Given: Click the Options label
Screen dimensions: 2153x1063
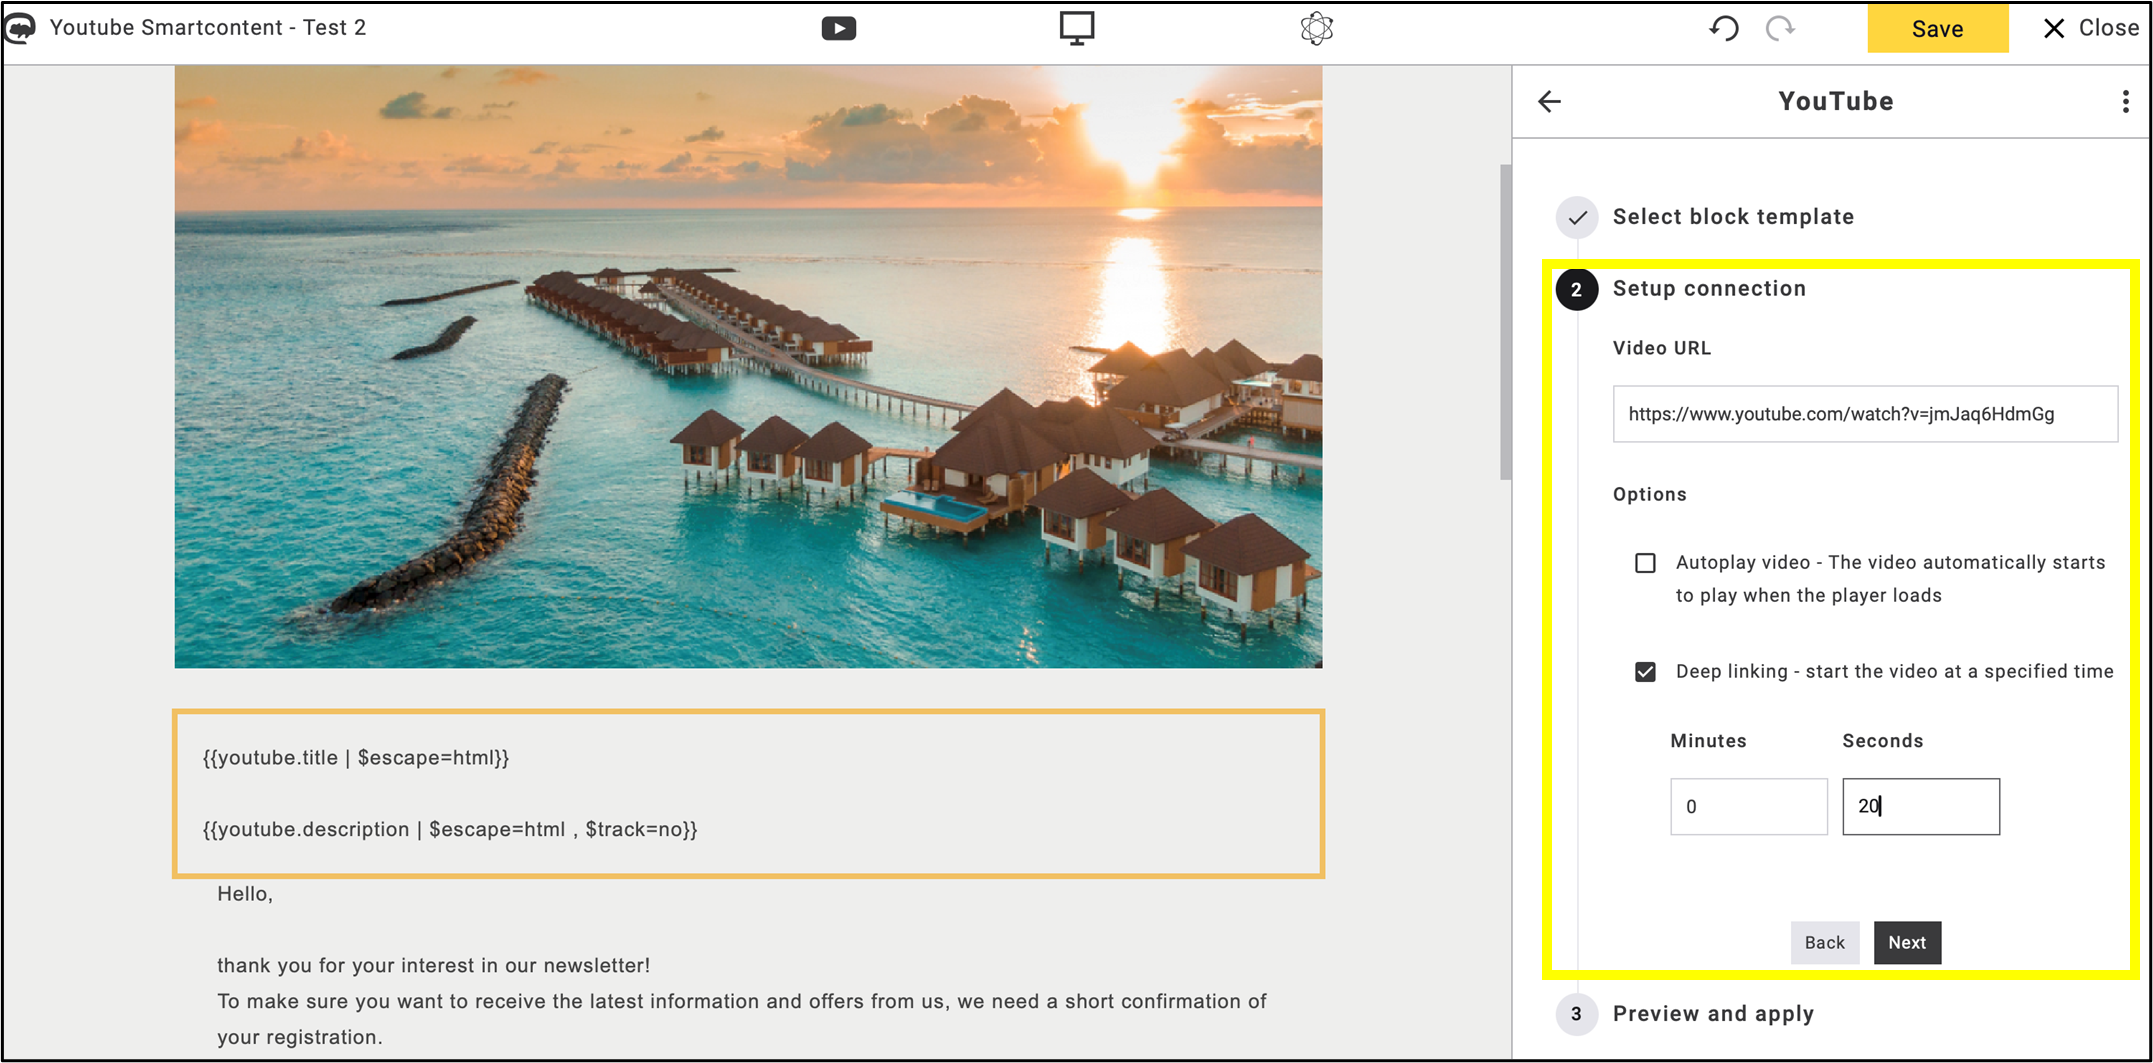Looking at the screenshot, I should [x=1649, y=495].
